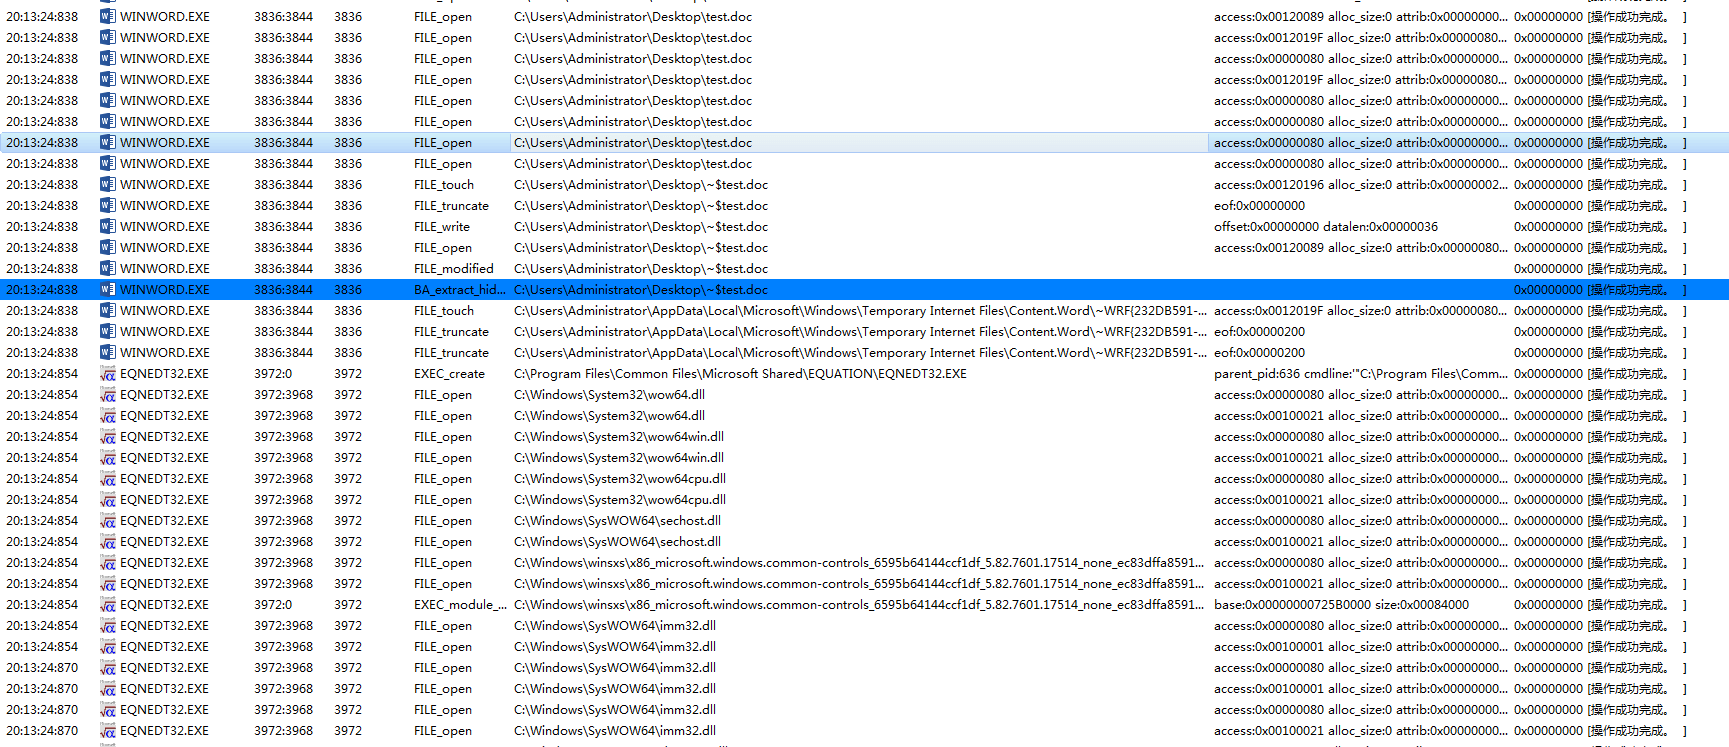Click the BA_extract_hid... operation cell
The image size is (1729, 747).
[x=460, y=289]
